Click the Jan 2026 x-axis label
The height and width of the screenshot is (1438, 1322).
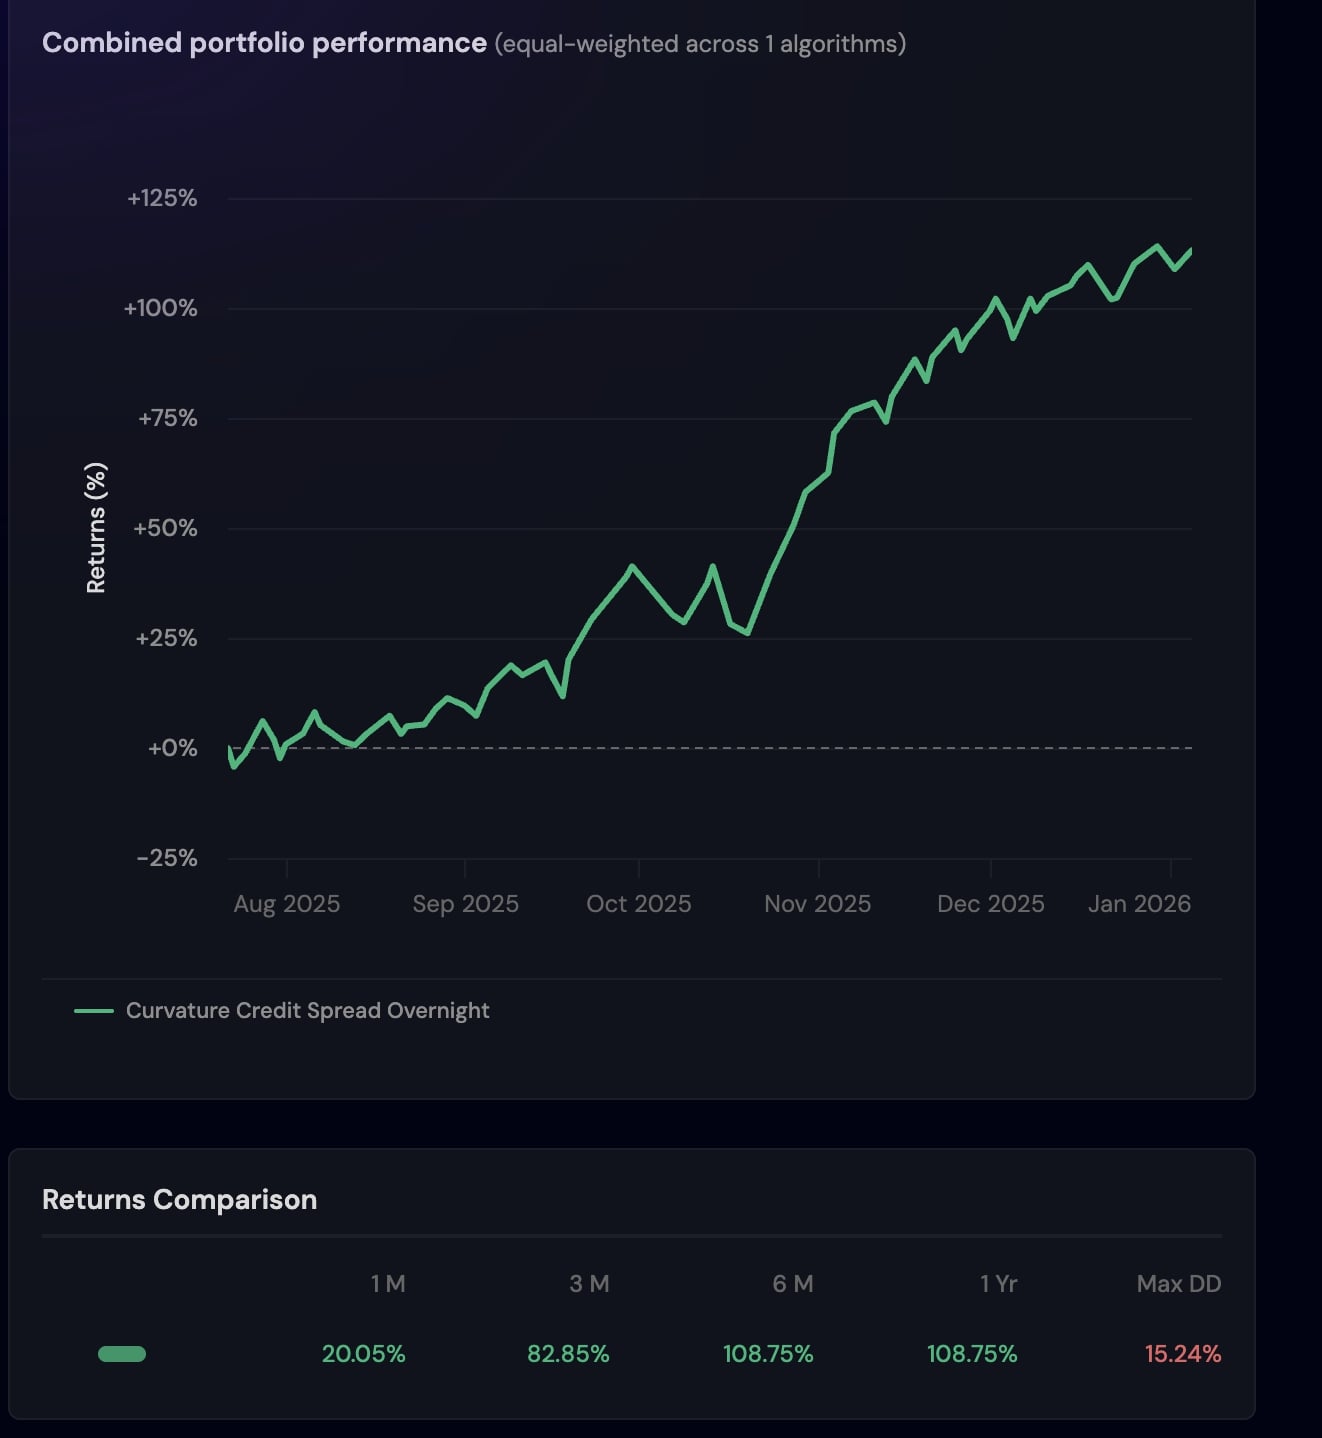point(1139,904)
